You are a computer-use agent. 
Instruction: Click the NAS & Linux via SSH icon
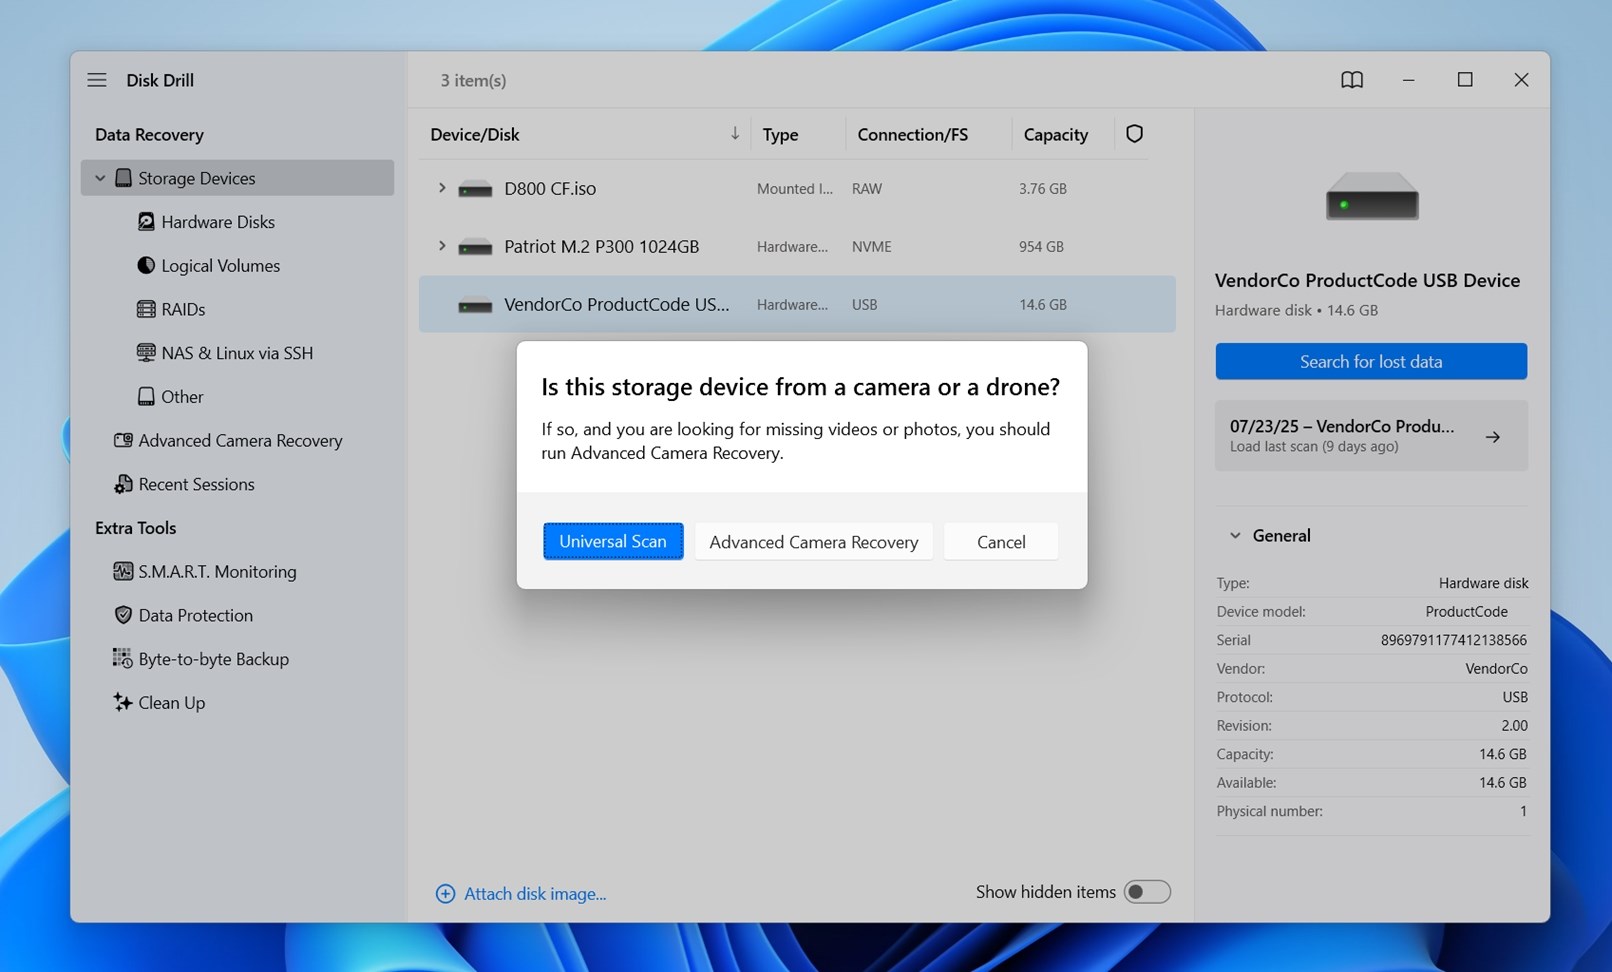(x=146, y=353)
